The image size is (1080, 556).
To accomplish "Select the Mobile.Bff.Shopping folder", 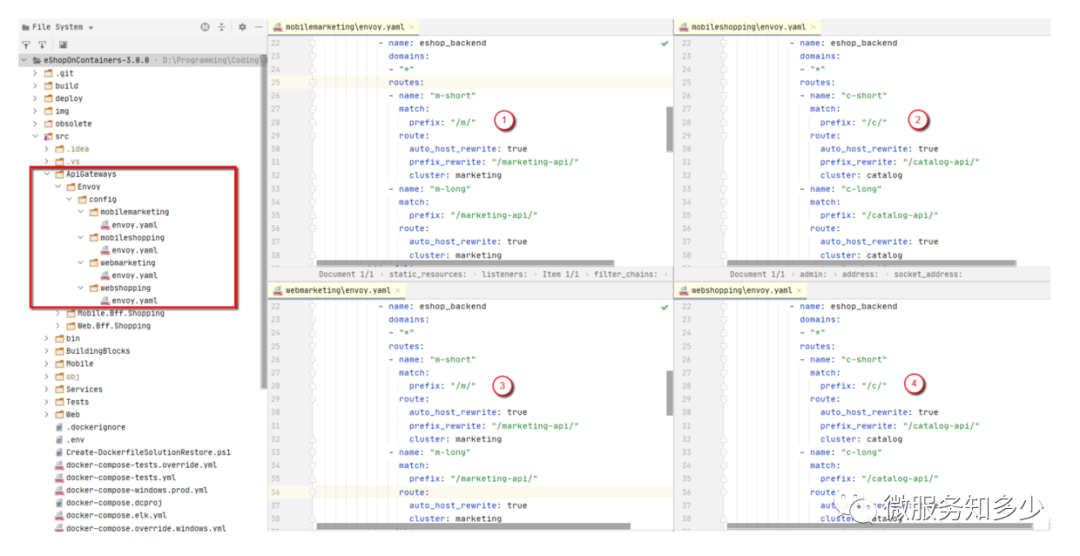I will point(121,313).
